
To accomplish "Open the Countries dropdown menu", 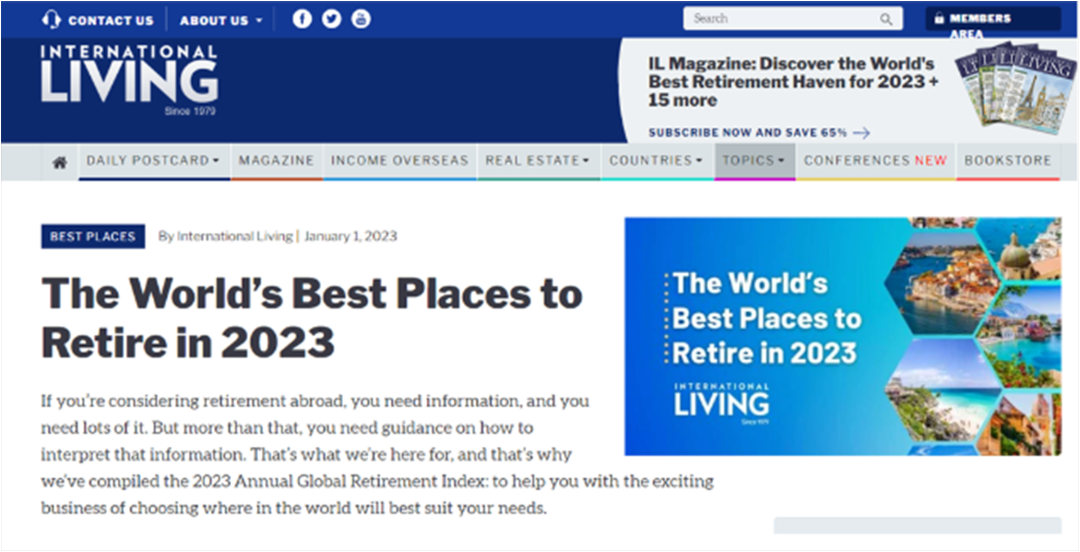I will pyautogui.click(x=656, y=161).
